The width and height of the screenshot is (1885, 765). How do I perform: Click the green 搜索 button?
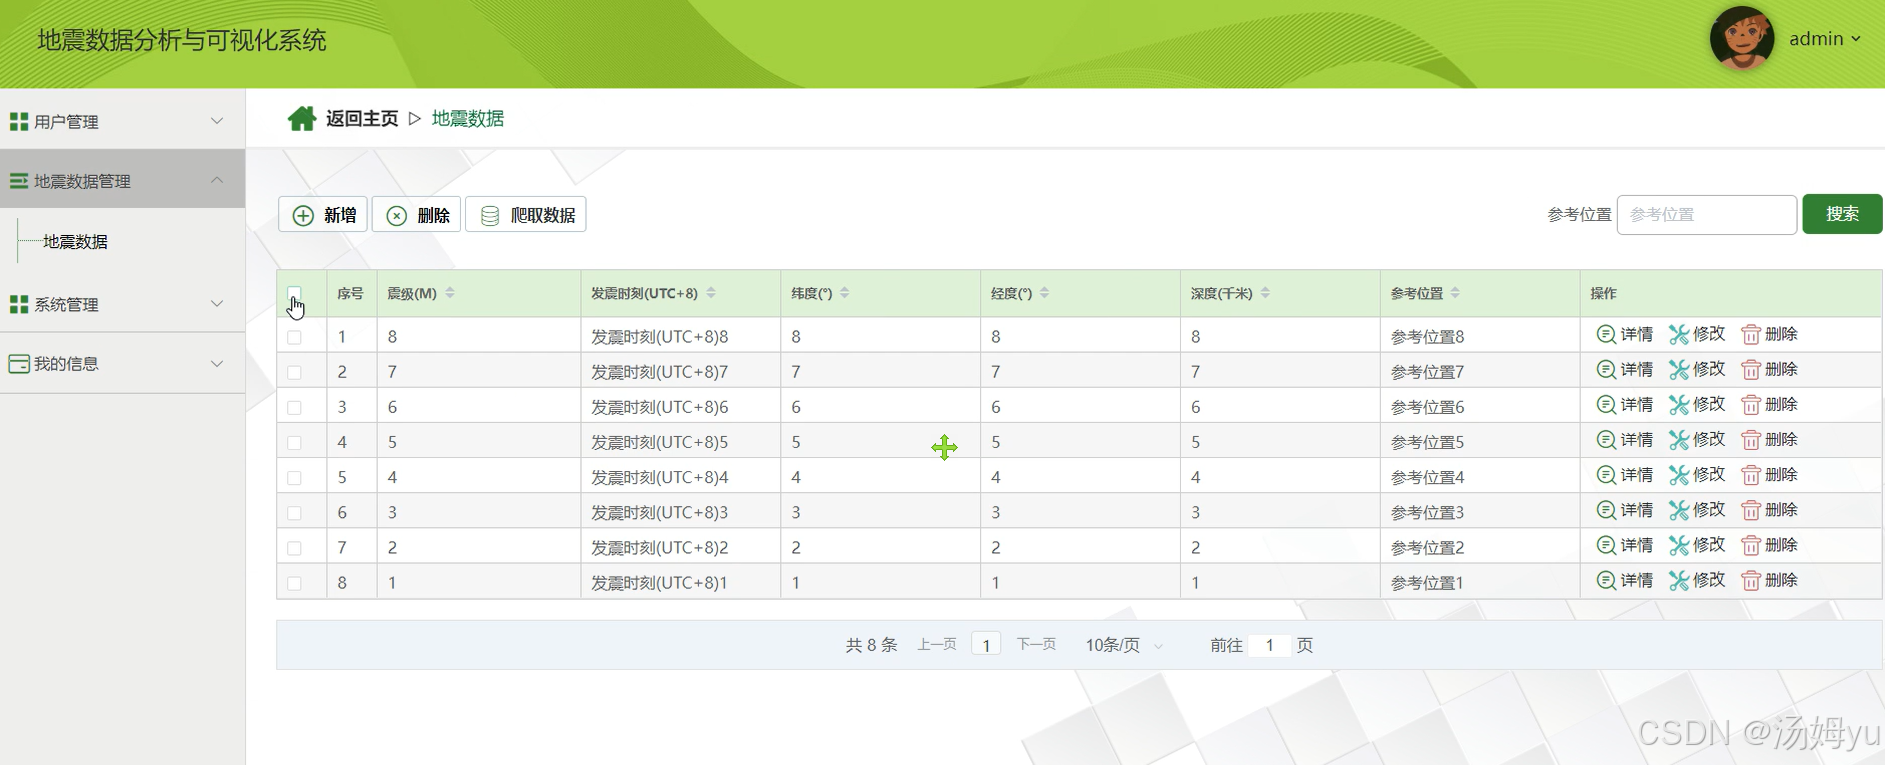[x=1842, y=214]
